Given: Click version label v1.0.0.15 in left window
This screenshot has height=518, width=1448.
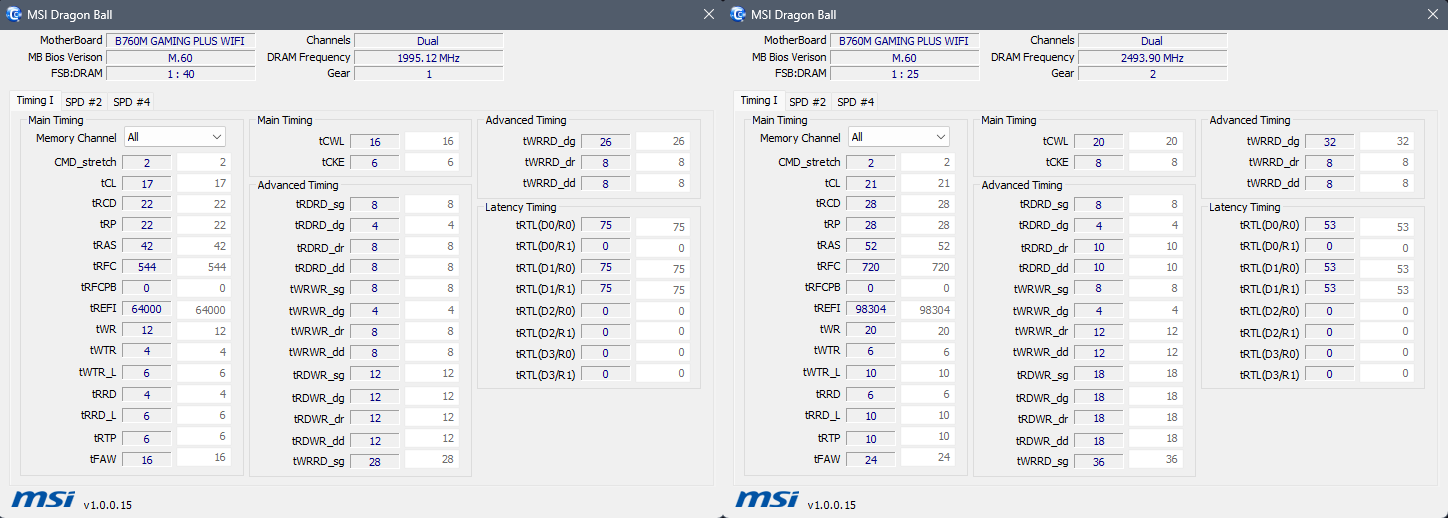Looking at the screenshot, I should pos(106,505).
